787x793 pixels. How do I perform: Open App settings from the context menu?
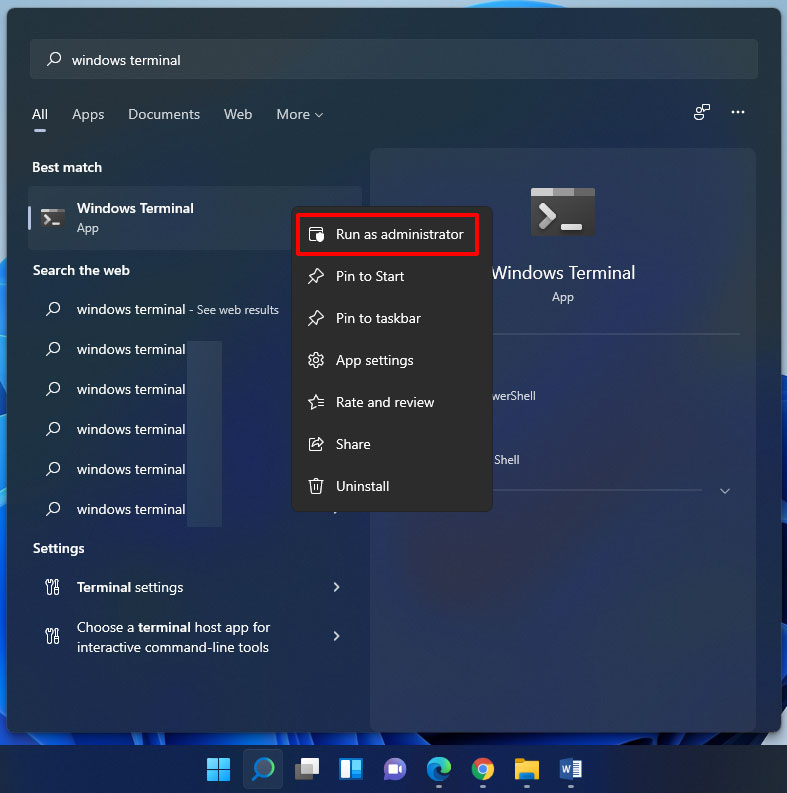[x=392, y=360]
